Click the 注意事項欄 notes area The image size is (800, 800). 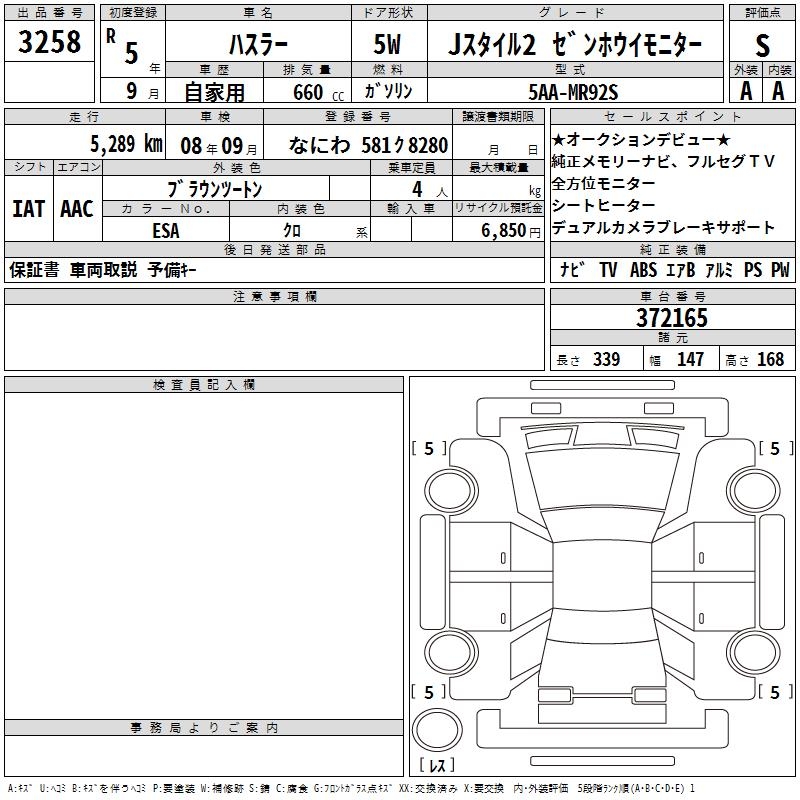[274, 337]
